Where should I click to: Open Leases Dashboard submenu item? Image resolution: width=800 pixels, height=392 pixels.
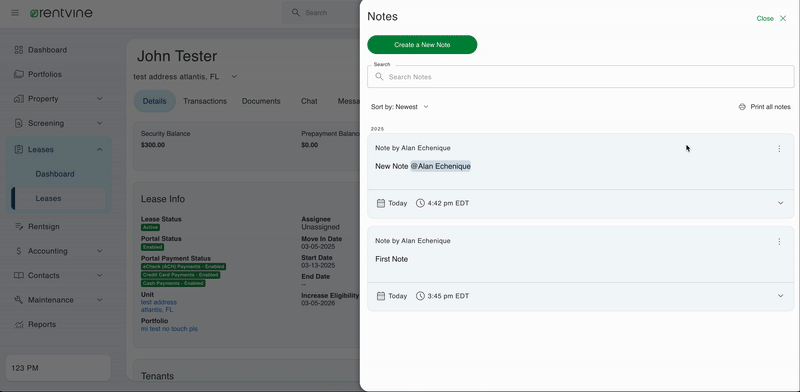point(55,174)
